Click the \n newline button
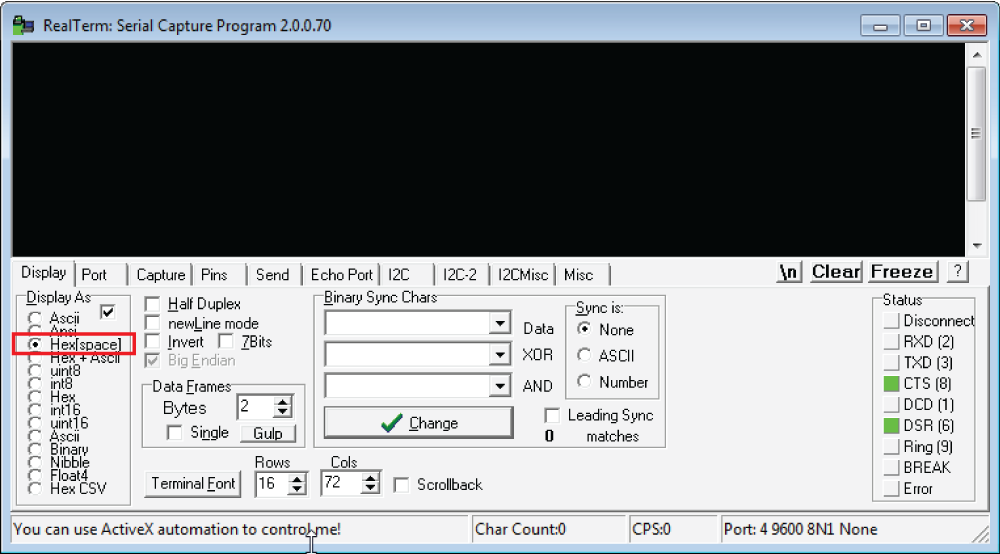 point(790,272)
